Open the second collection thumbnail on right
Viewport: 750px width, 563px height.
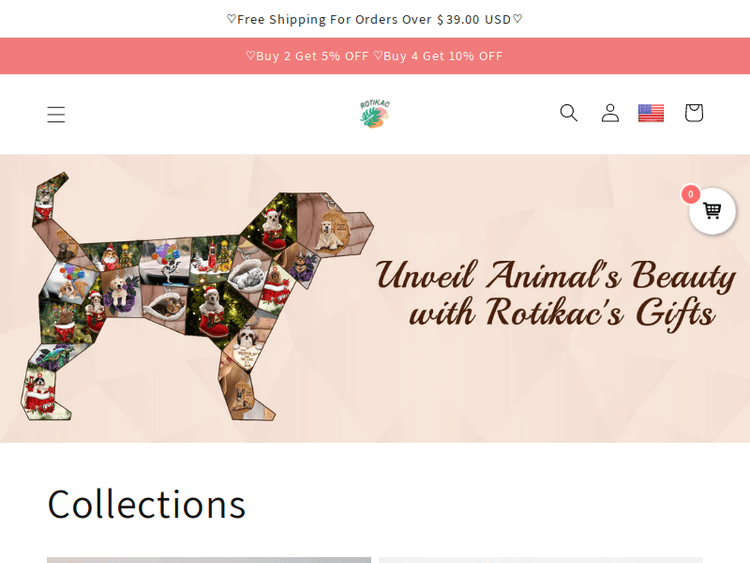(541, 560)
